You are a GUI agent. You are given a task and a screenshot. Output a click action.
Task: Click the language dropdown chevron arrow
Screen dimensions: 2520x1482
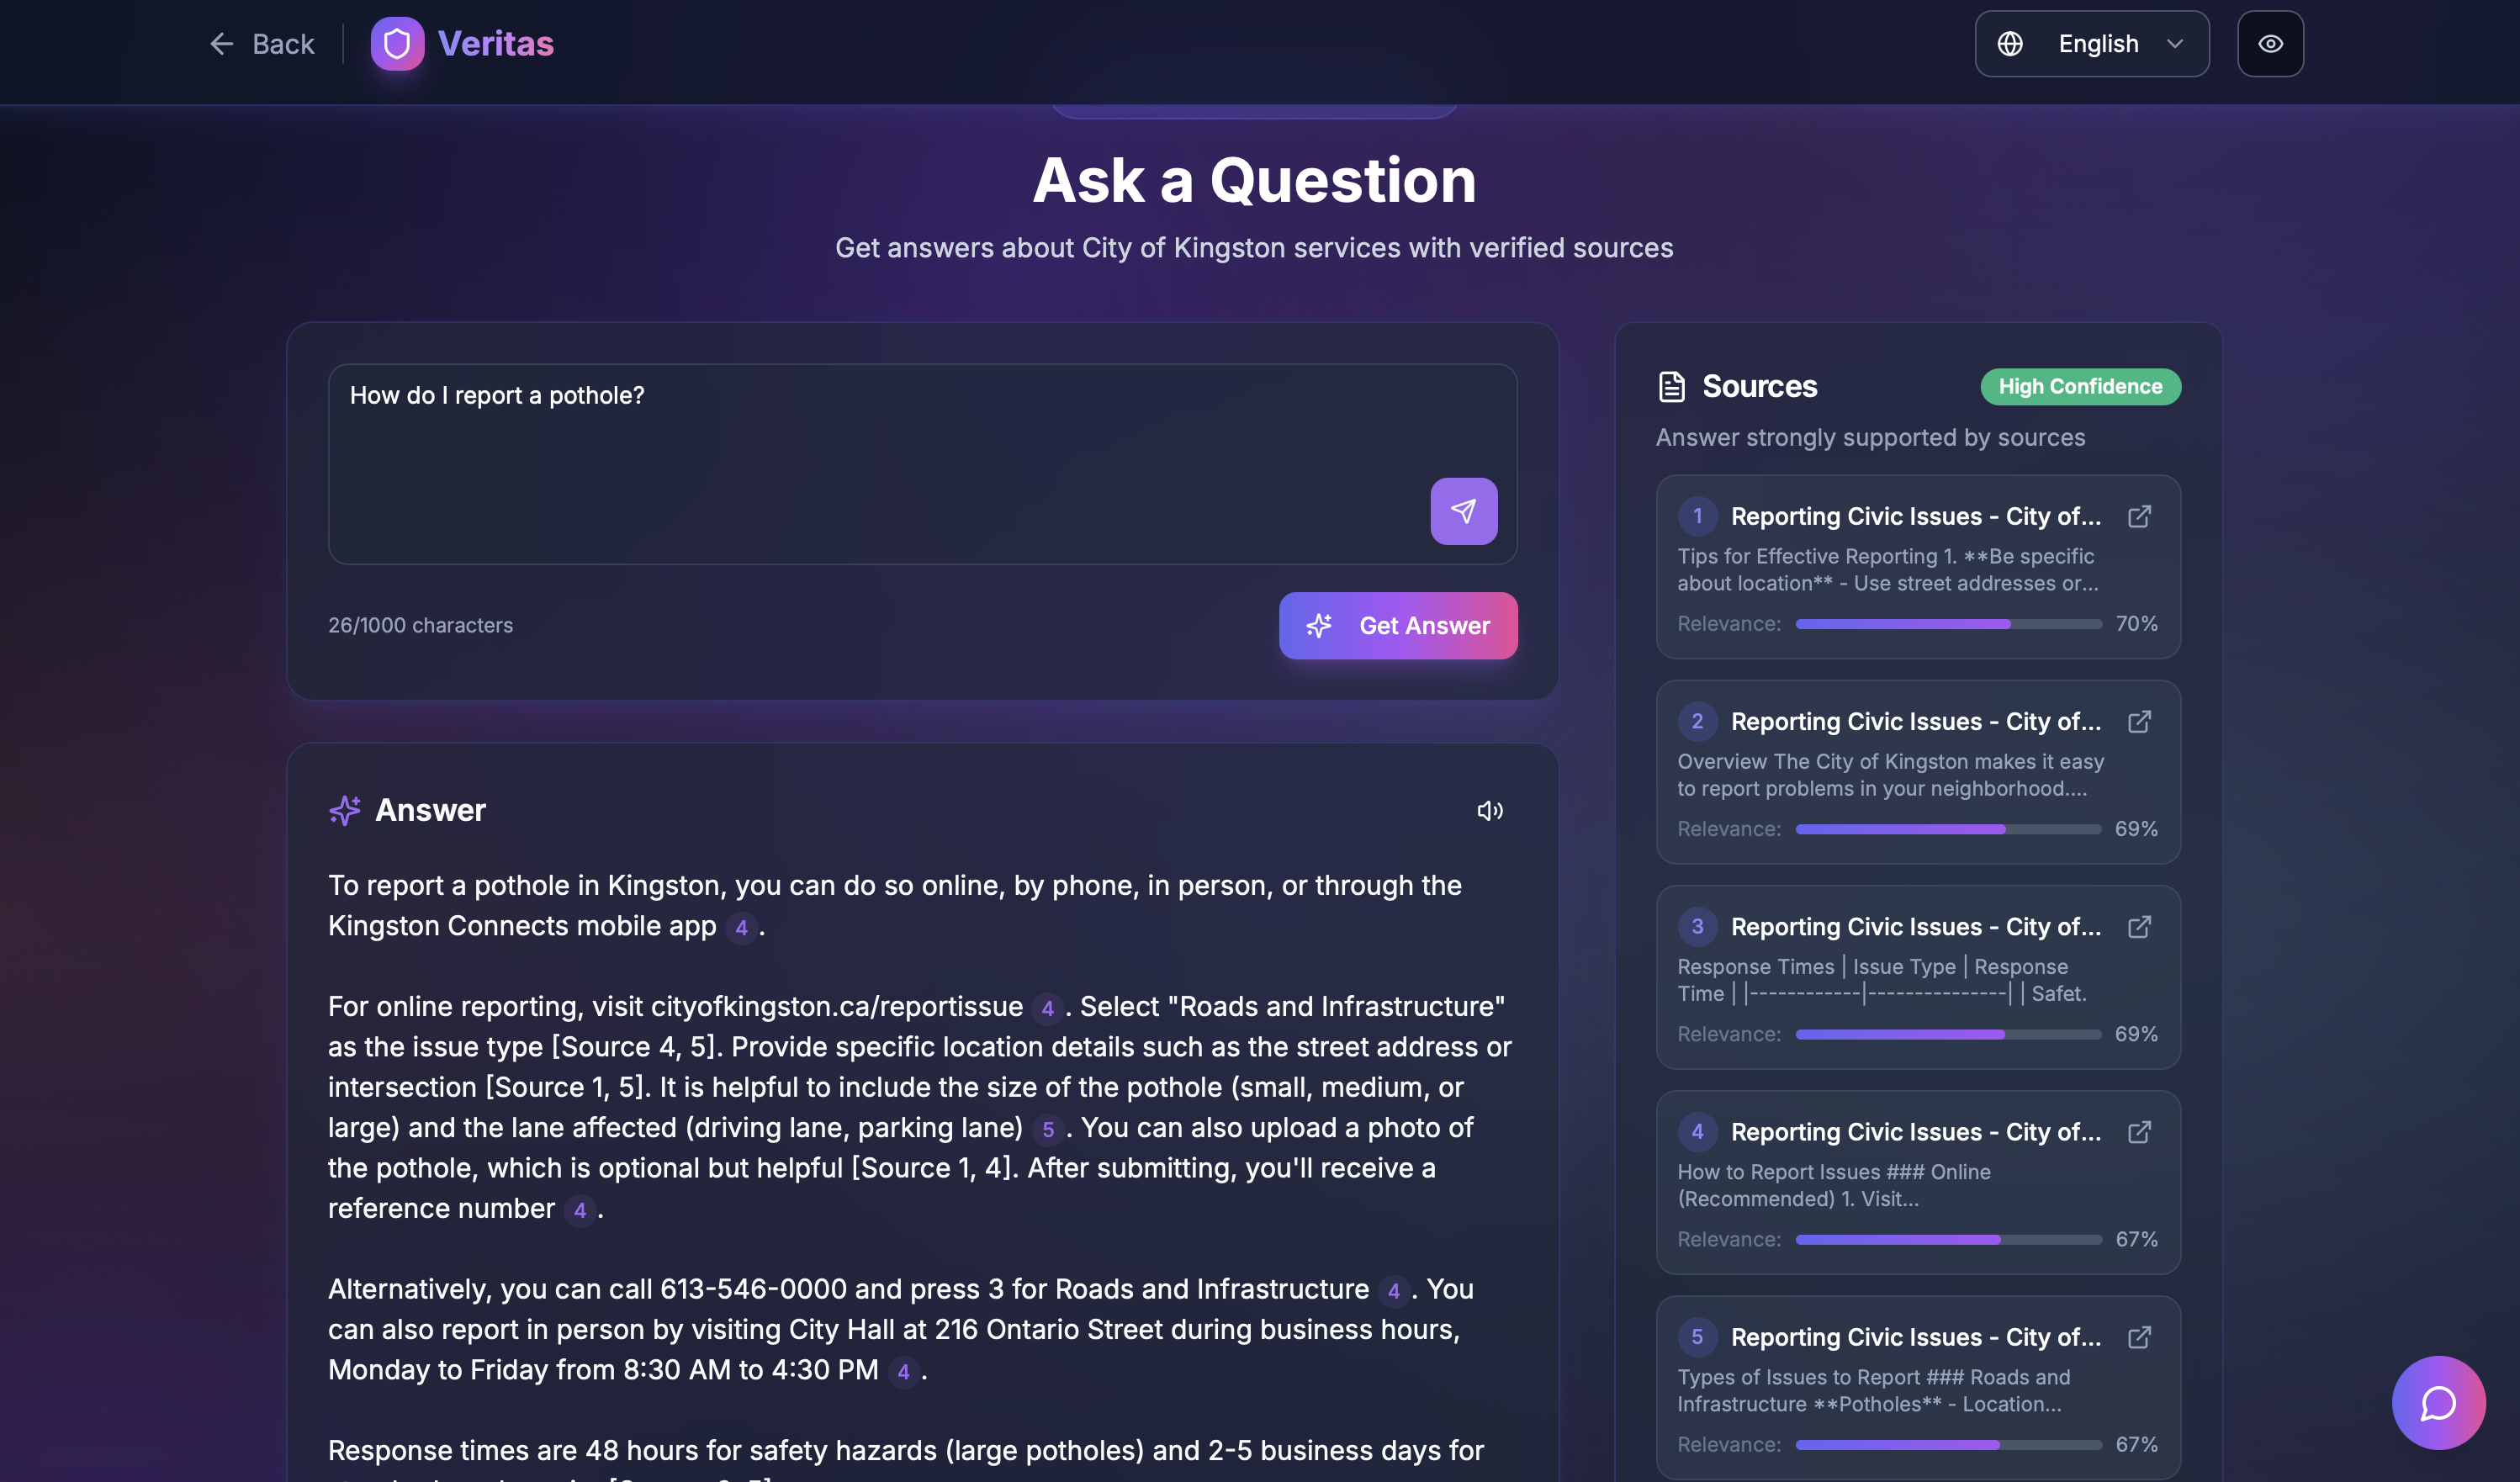(x=2174, y=44)
